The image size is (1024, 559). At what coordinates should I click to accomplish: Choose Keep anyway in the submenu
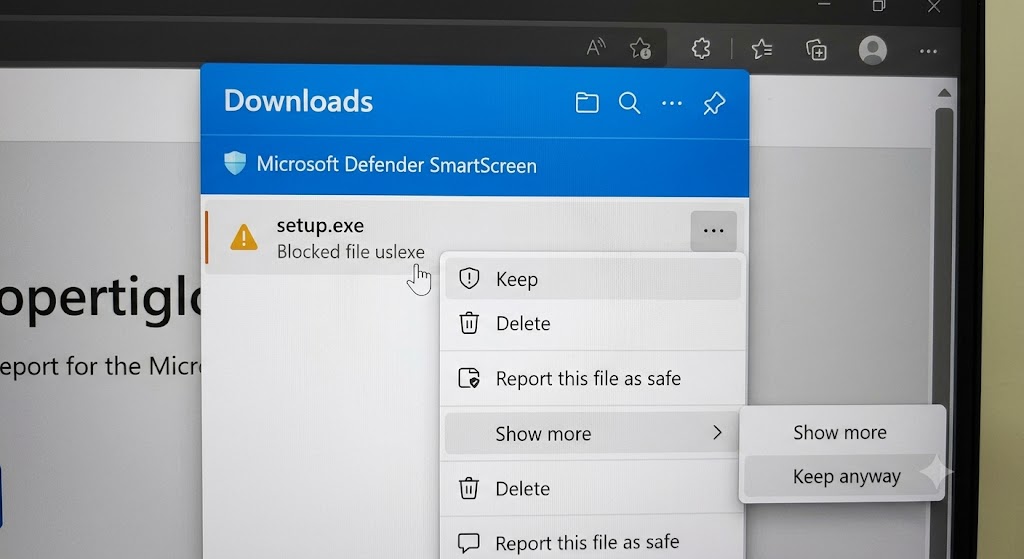842,476
